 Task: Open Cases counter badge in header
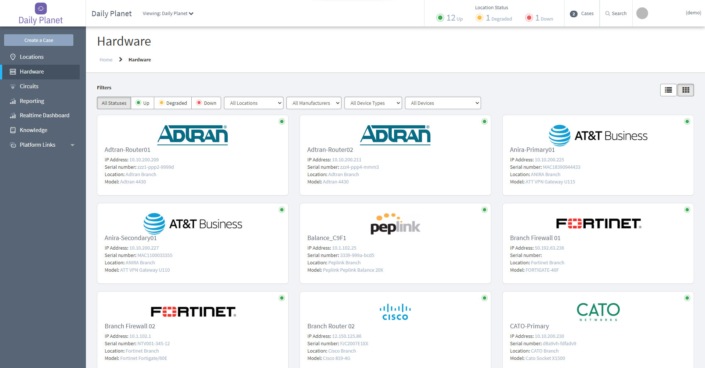(573, 14)
